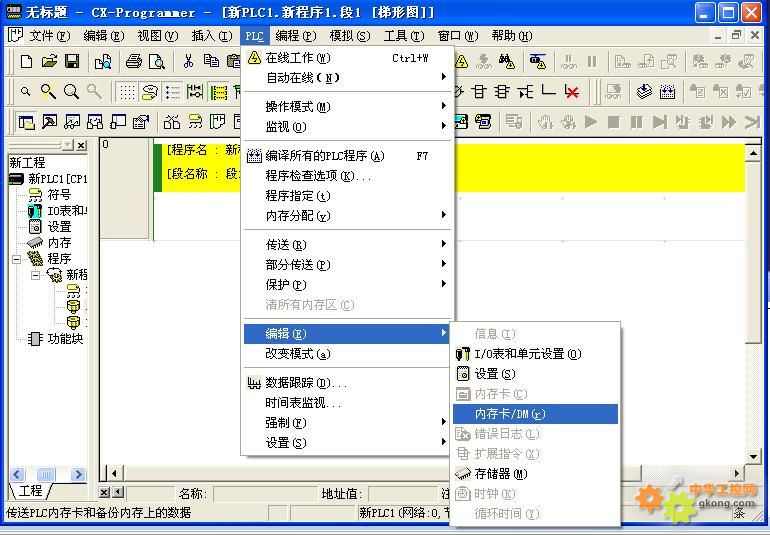Click the Save floppy disk icon

click(72, 61)
